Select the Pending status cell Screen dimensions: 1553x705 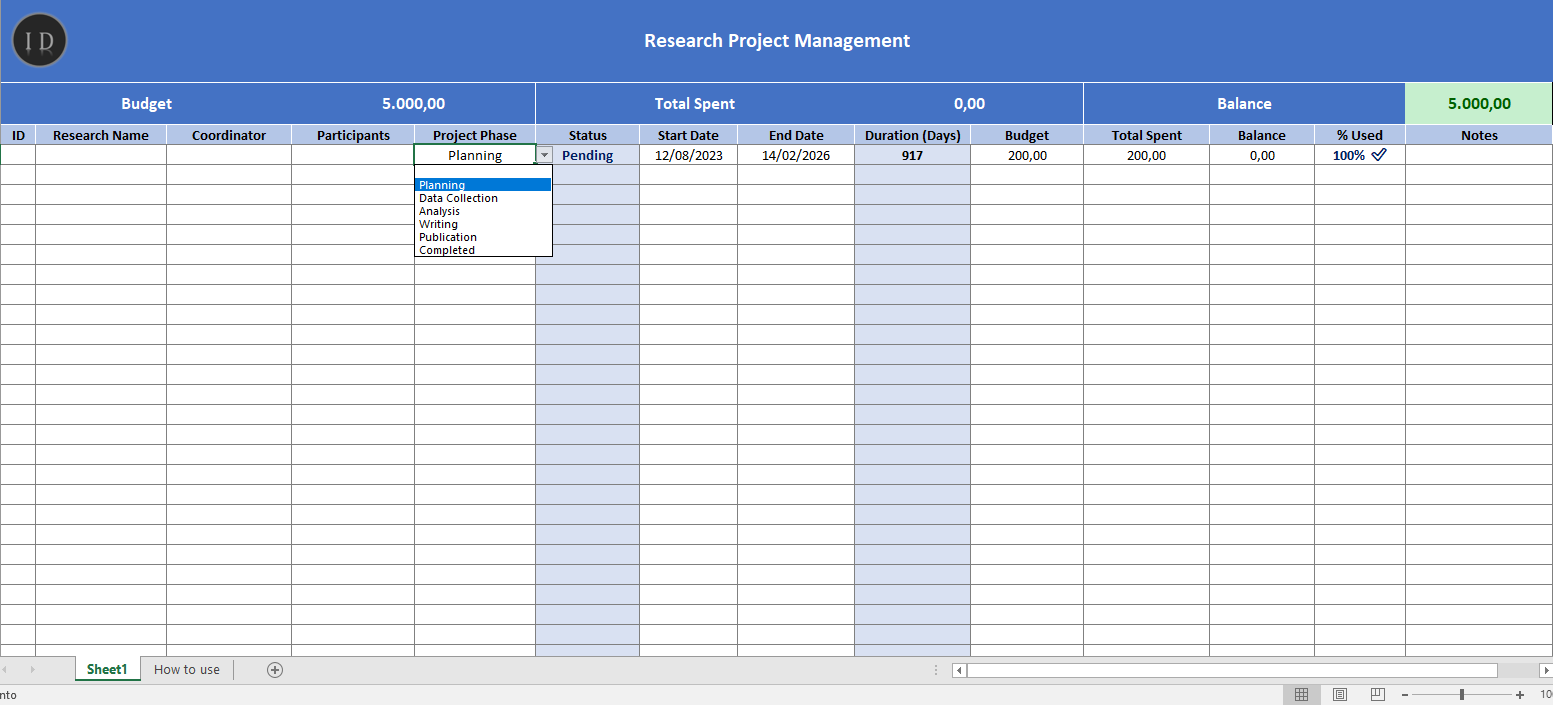point(588,155)
